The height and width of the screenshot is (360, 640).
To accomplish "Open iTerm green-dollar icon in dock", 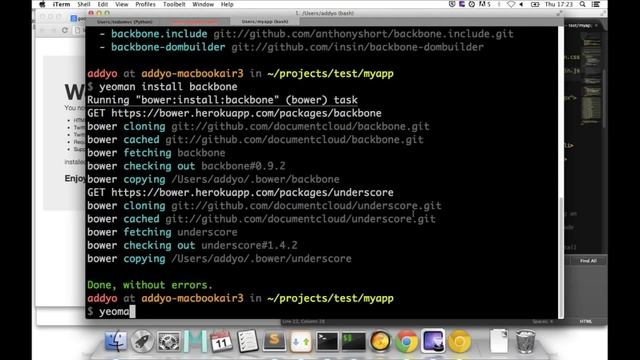I will point(353,341).
